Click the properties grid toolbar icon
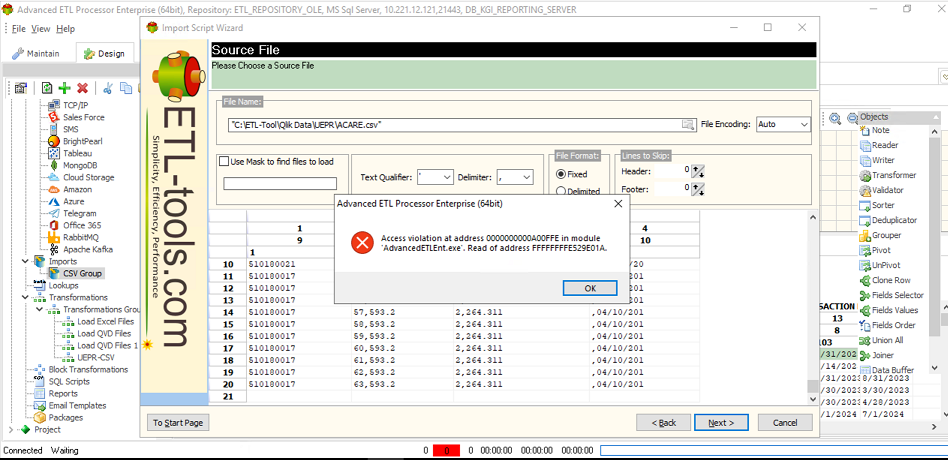The width and height of the screenshot is (948, 460). coord(22,88)
